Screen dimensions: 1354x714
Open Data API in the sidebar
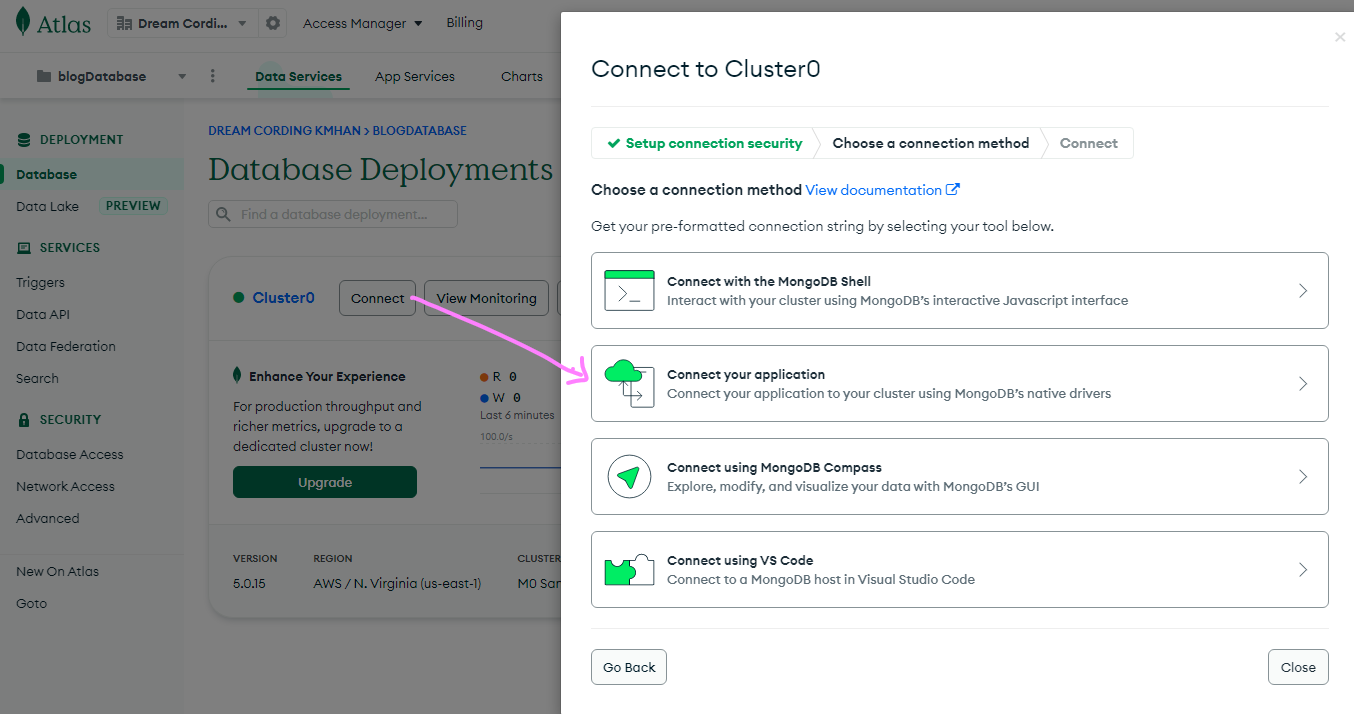point(43,314)
